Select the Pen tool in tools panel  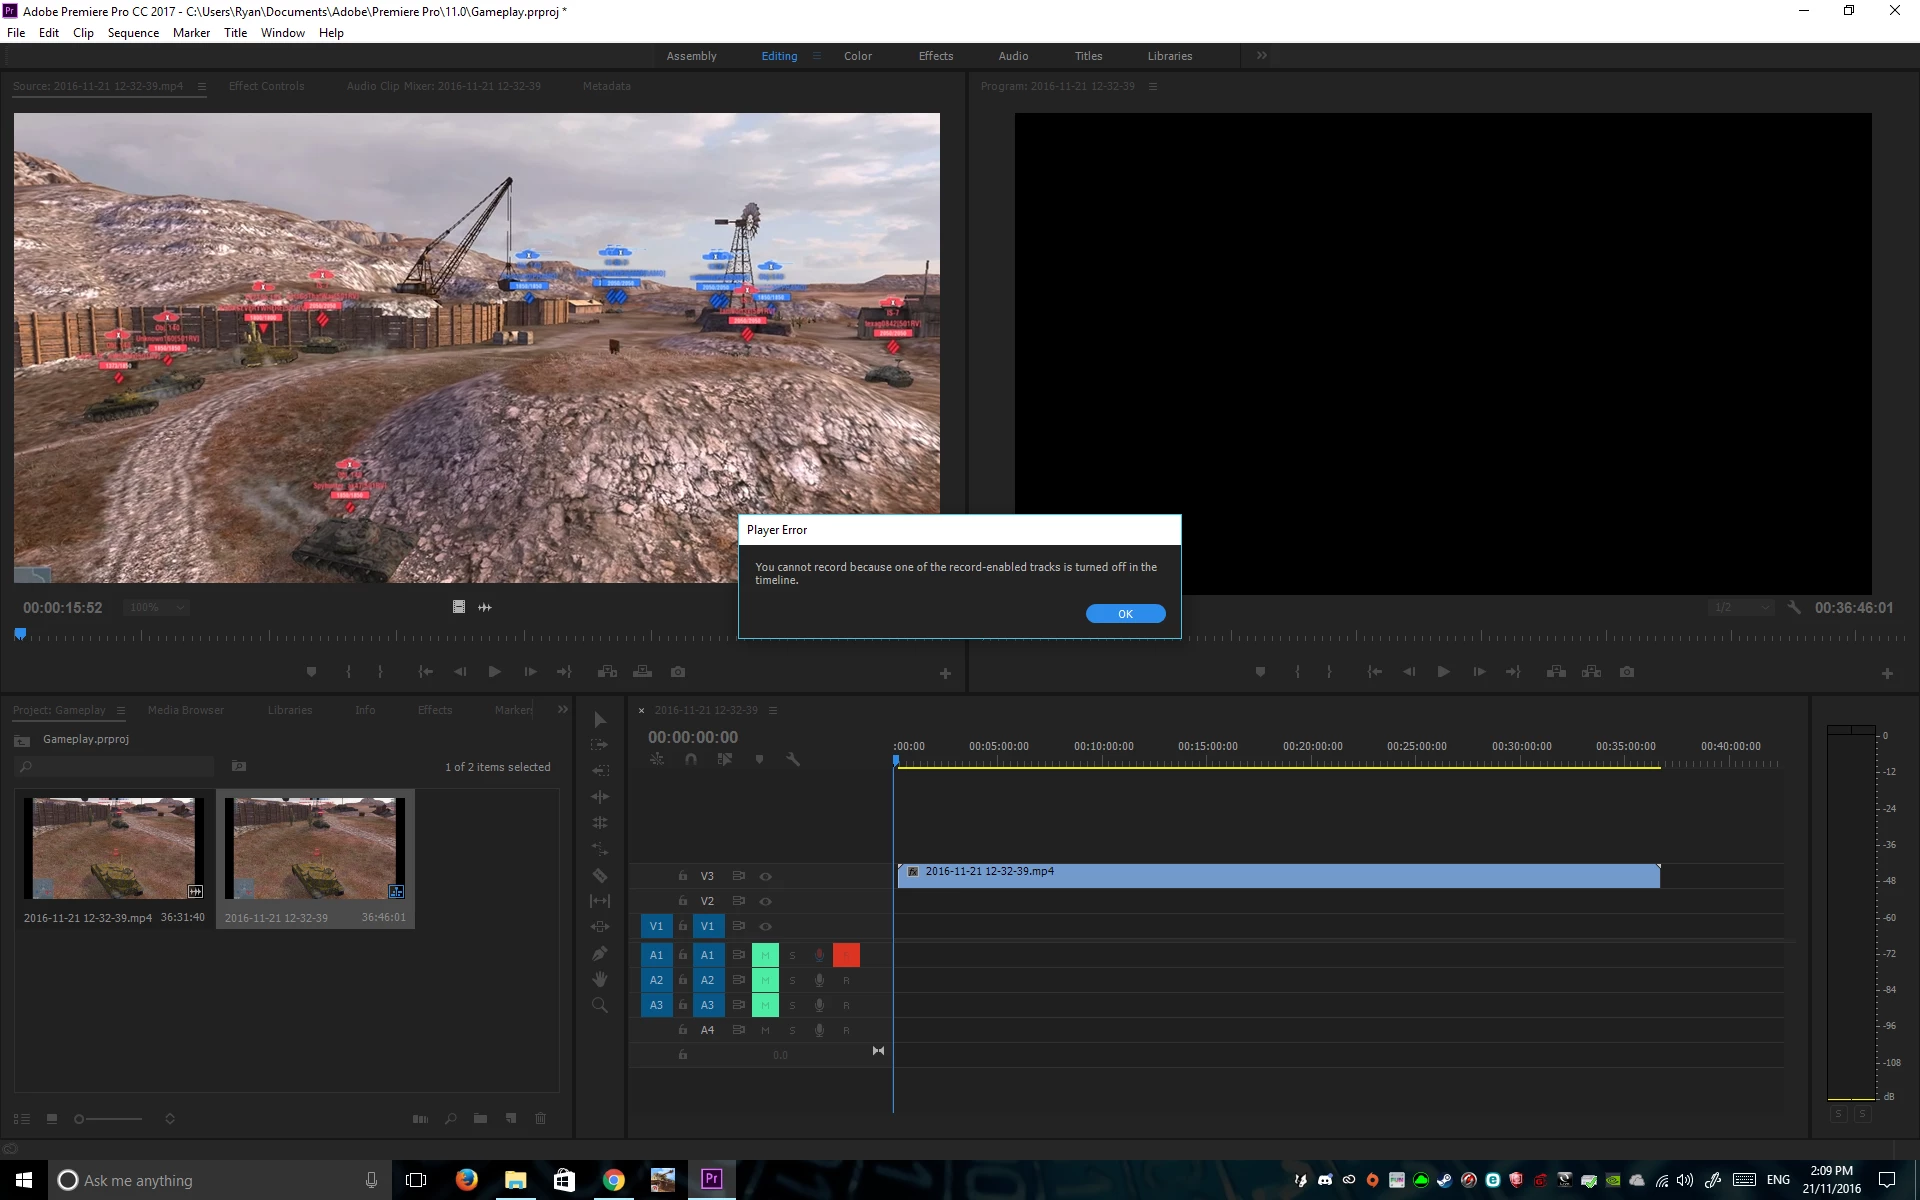(600, 953)
